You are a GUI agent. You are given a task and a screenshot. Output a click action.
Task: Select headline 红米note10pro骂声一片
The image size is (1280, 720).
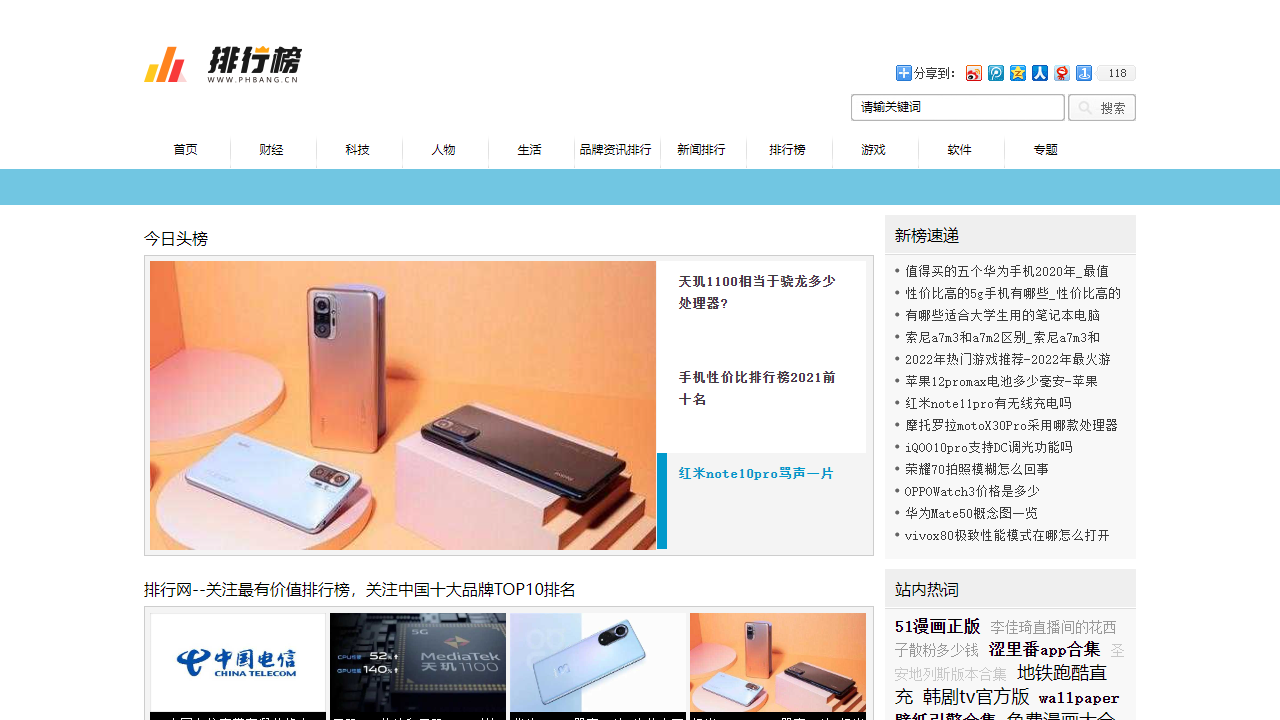(x=756, y=473)
